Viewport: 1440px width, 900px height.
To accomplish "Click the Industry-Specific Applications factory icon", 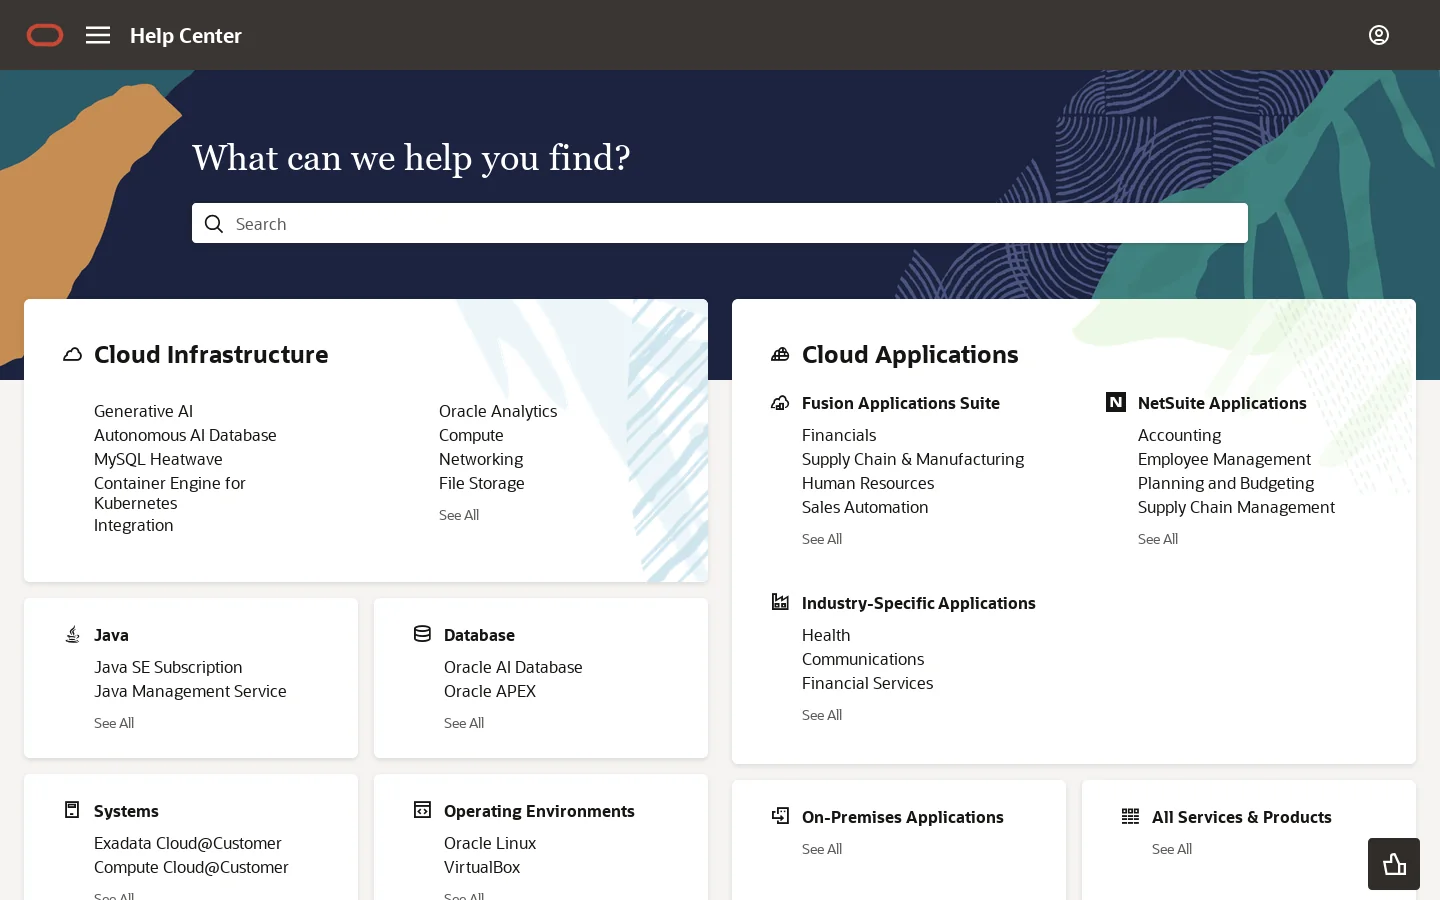I will coord(780,602).
